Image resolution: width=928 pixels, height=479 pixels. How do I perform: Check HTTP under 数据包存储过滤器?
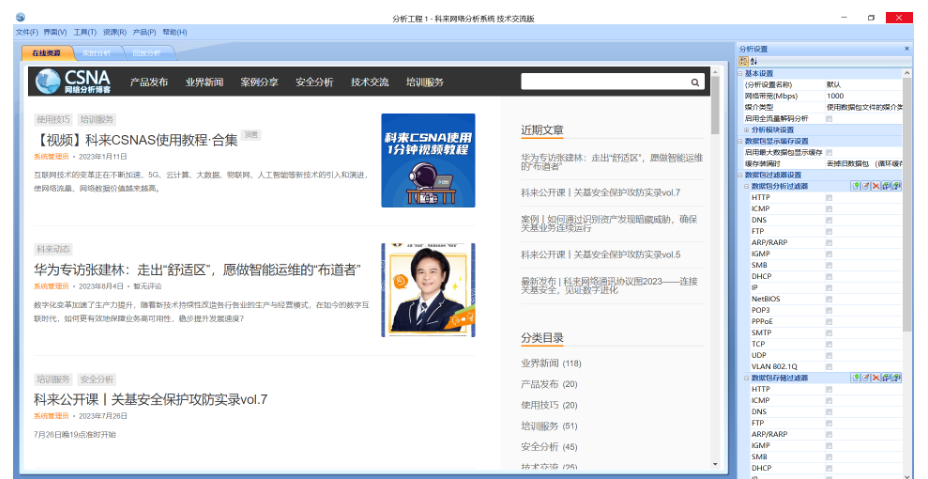click(829, 390)
